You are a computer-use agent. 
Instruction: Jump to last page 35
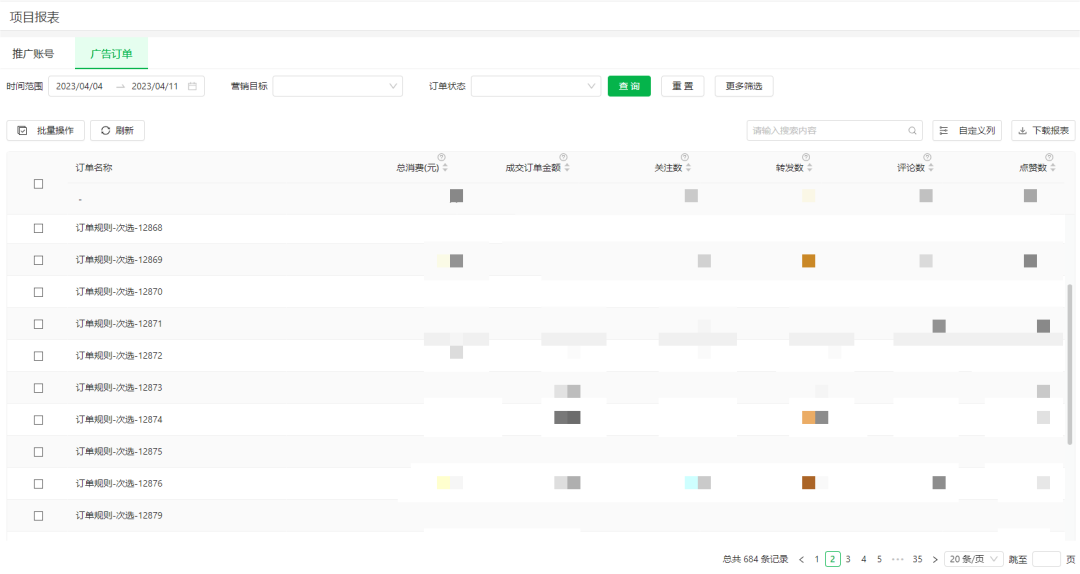(x=917, y=560)
